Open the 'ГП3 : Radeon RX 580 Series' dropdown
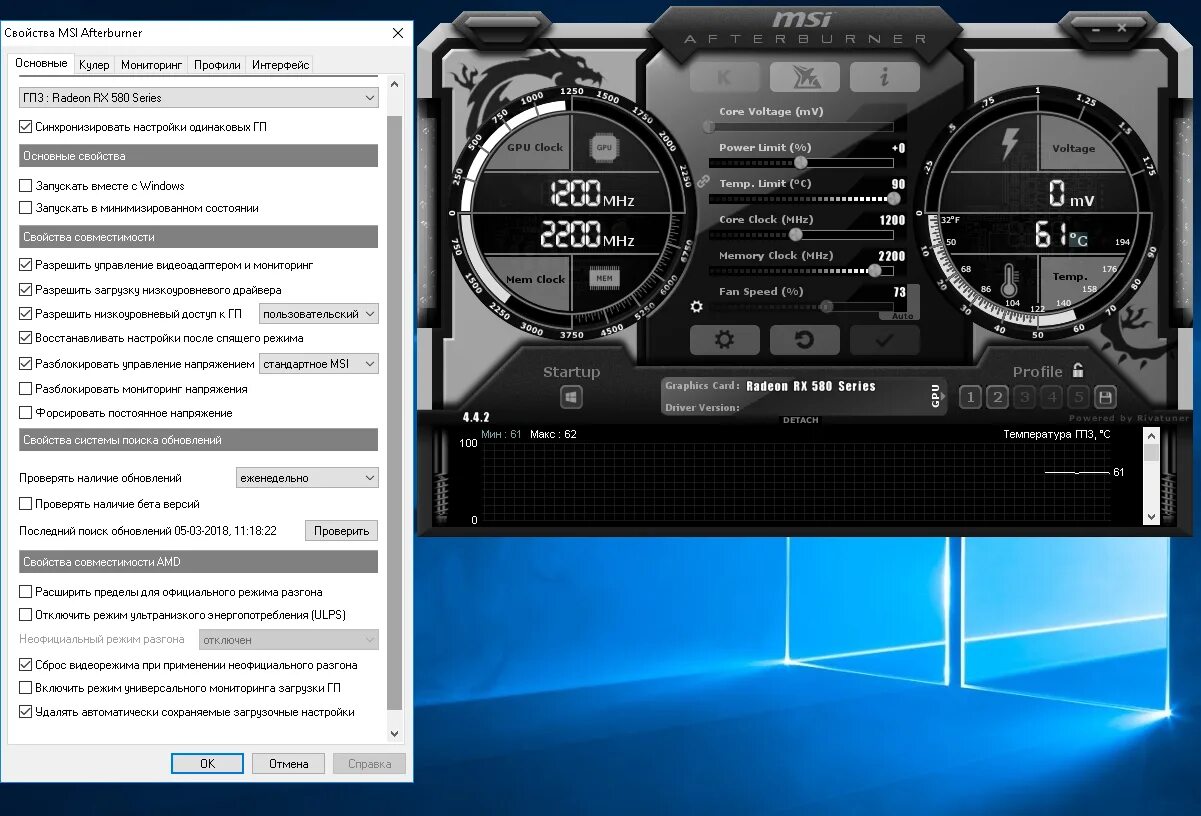The width and height of the screenshot is (1201, 816). pos(199,98)
